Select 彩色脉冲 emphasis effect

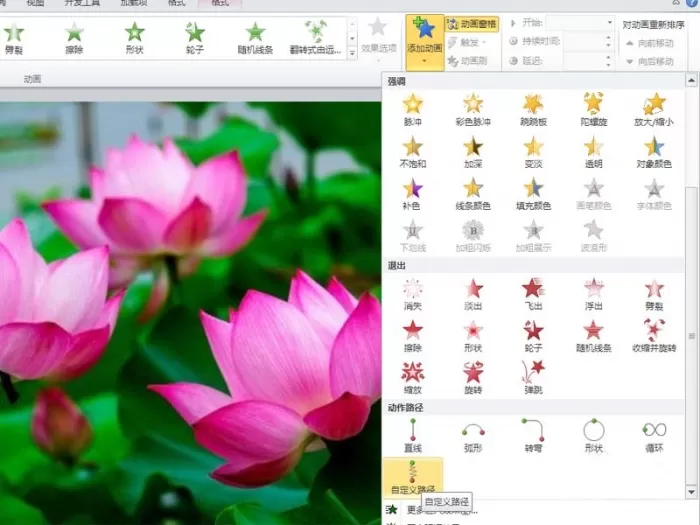(473, 110)
